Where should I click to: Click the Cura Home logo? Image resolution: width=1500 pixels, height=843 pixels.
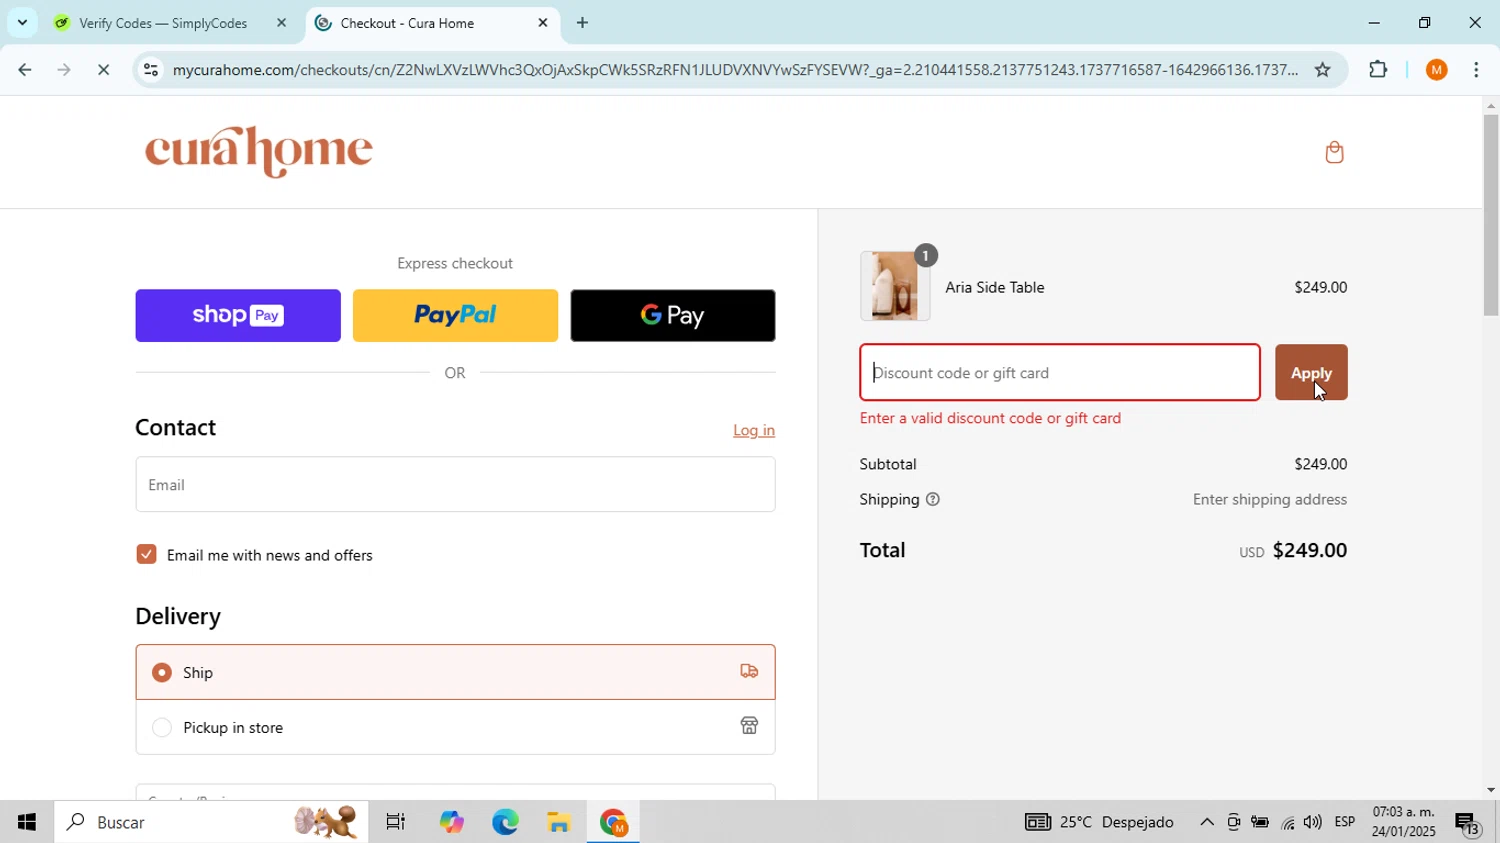pyautogui.click(x=259, y=152)
